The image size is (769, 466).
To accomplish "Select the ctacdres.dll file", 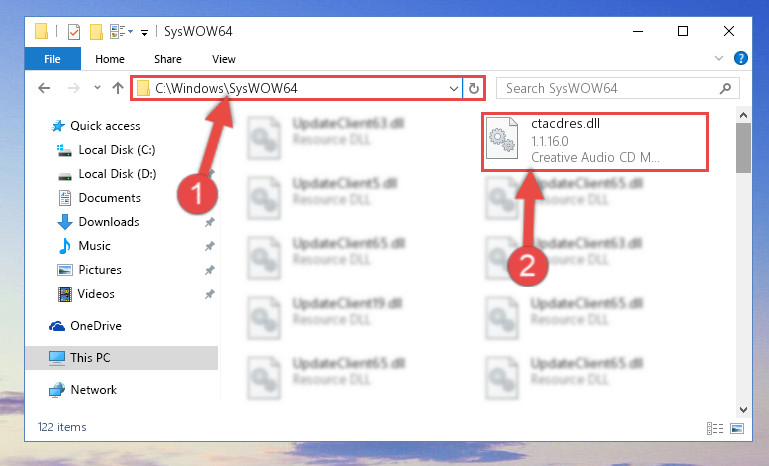I will click(595, 141).
